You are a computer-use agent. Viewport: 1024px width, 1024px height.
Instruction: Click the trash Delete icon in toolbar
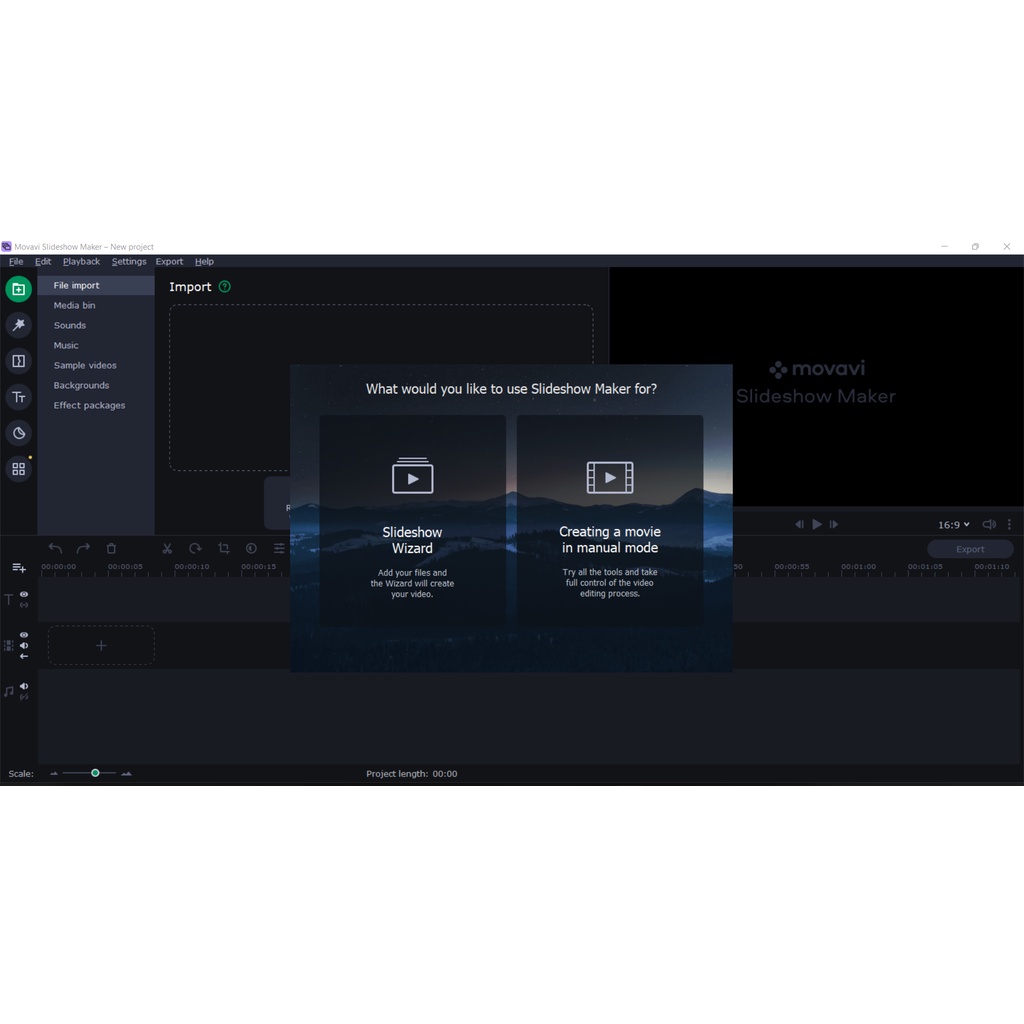[x=111, y=548]
